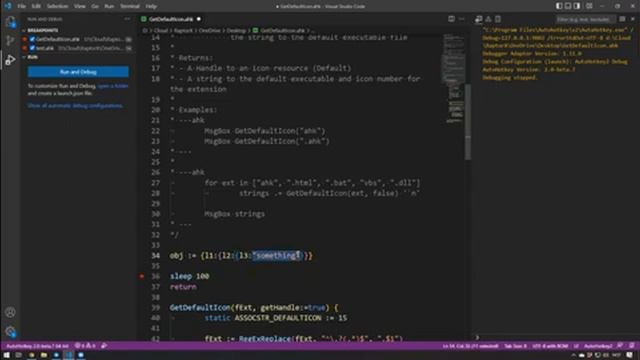
Task: Collapse the Run section
Action: point(31,57)
